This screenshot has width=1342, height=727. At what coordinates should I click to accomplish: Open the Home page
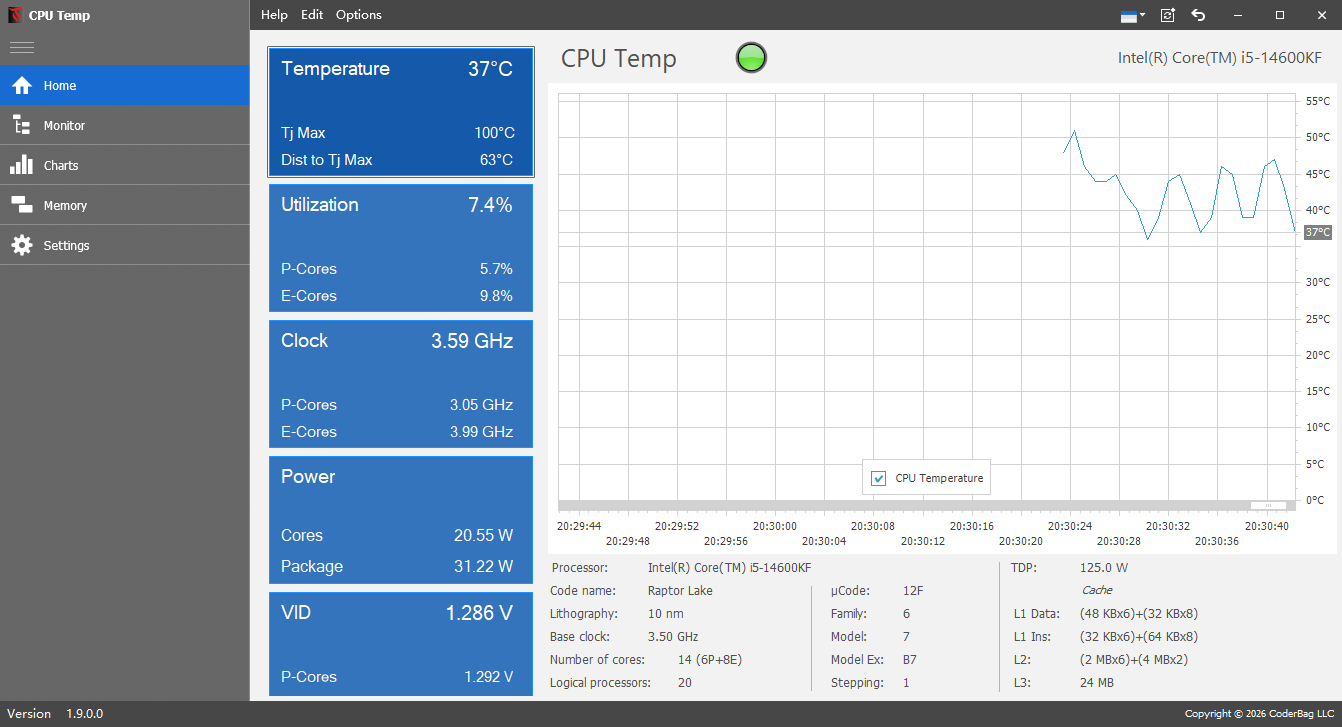[x=60, y=85]
